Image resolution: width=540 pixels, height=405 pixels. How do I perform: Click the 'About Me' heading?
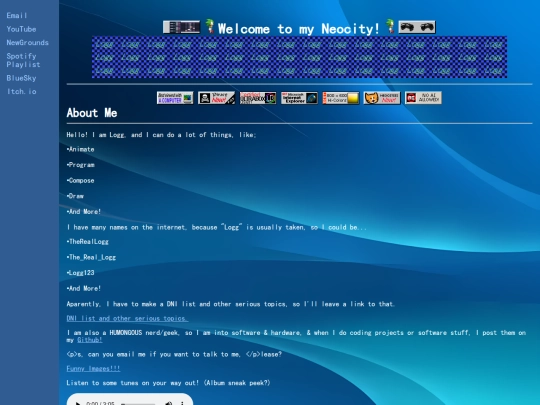tap(92, 113)
